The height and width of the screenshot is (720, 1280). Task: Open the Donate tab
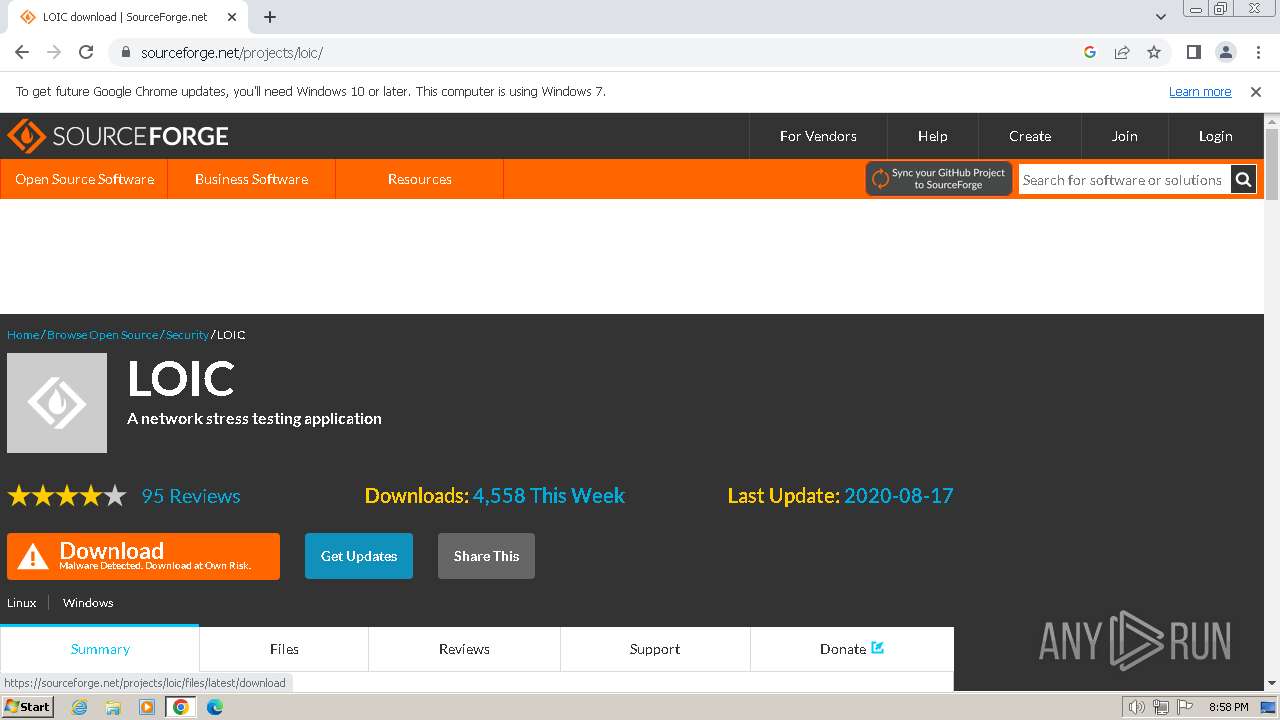click(852, 649)
